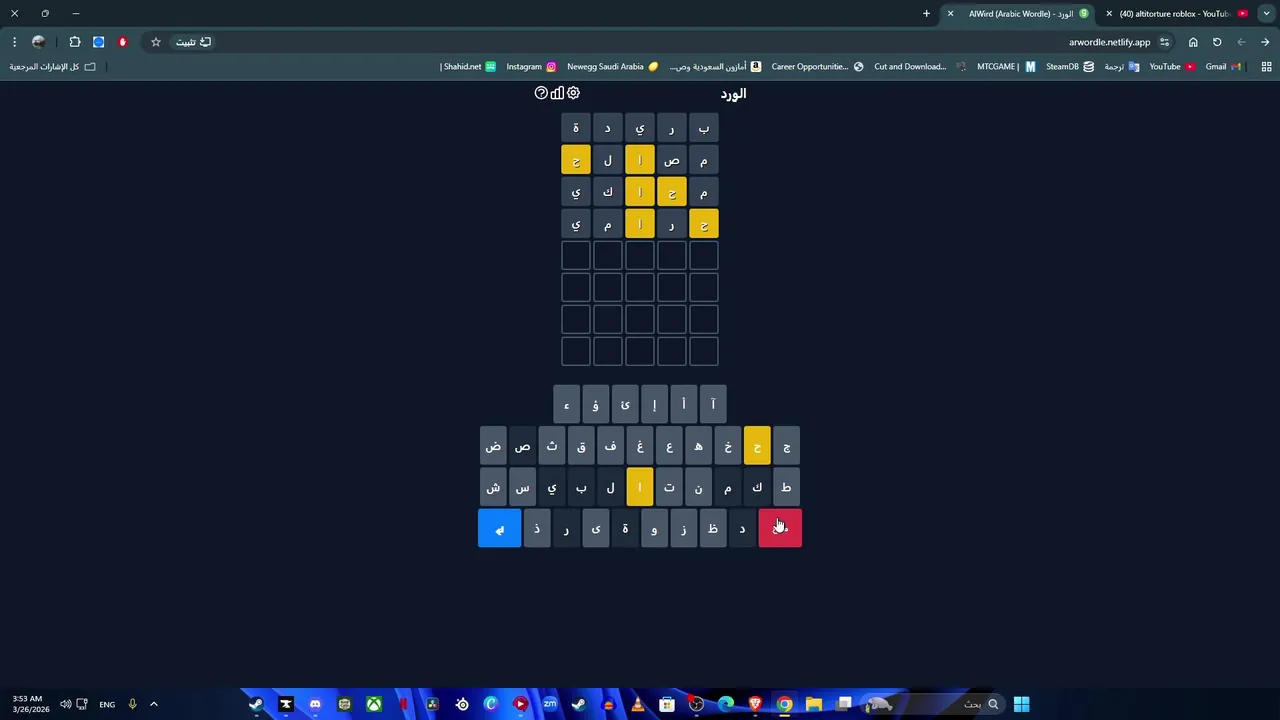1280x720 pixels.
Task: Open the Newegg Saudi Arabia bookmark
Action: (x=613, y=66)
